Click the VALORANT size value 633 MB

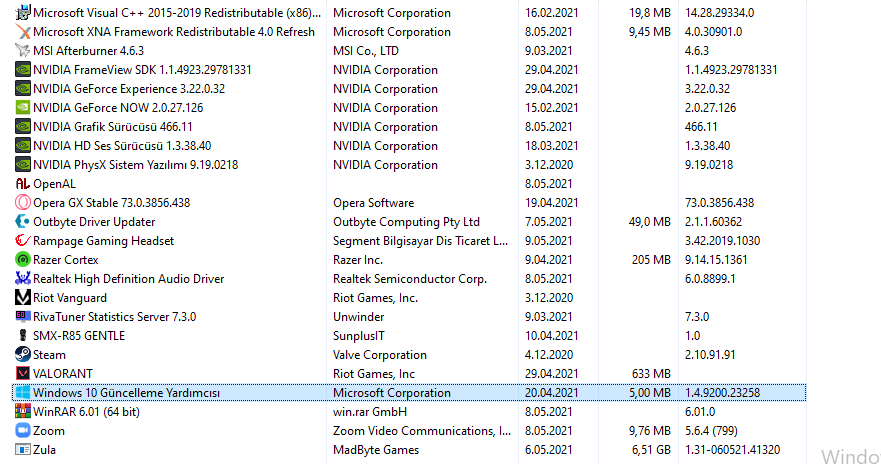pos(651,374)
